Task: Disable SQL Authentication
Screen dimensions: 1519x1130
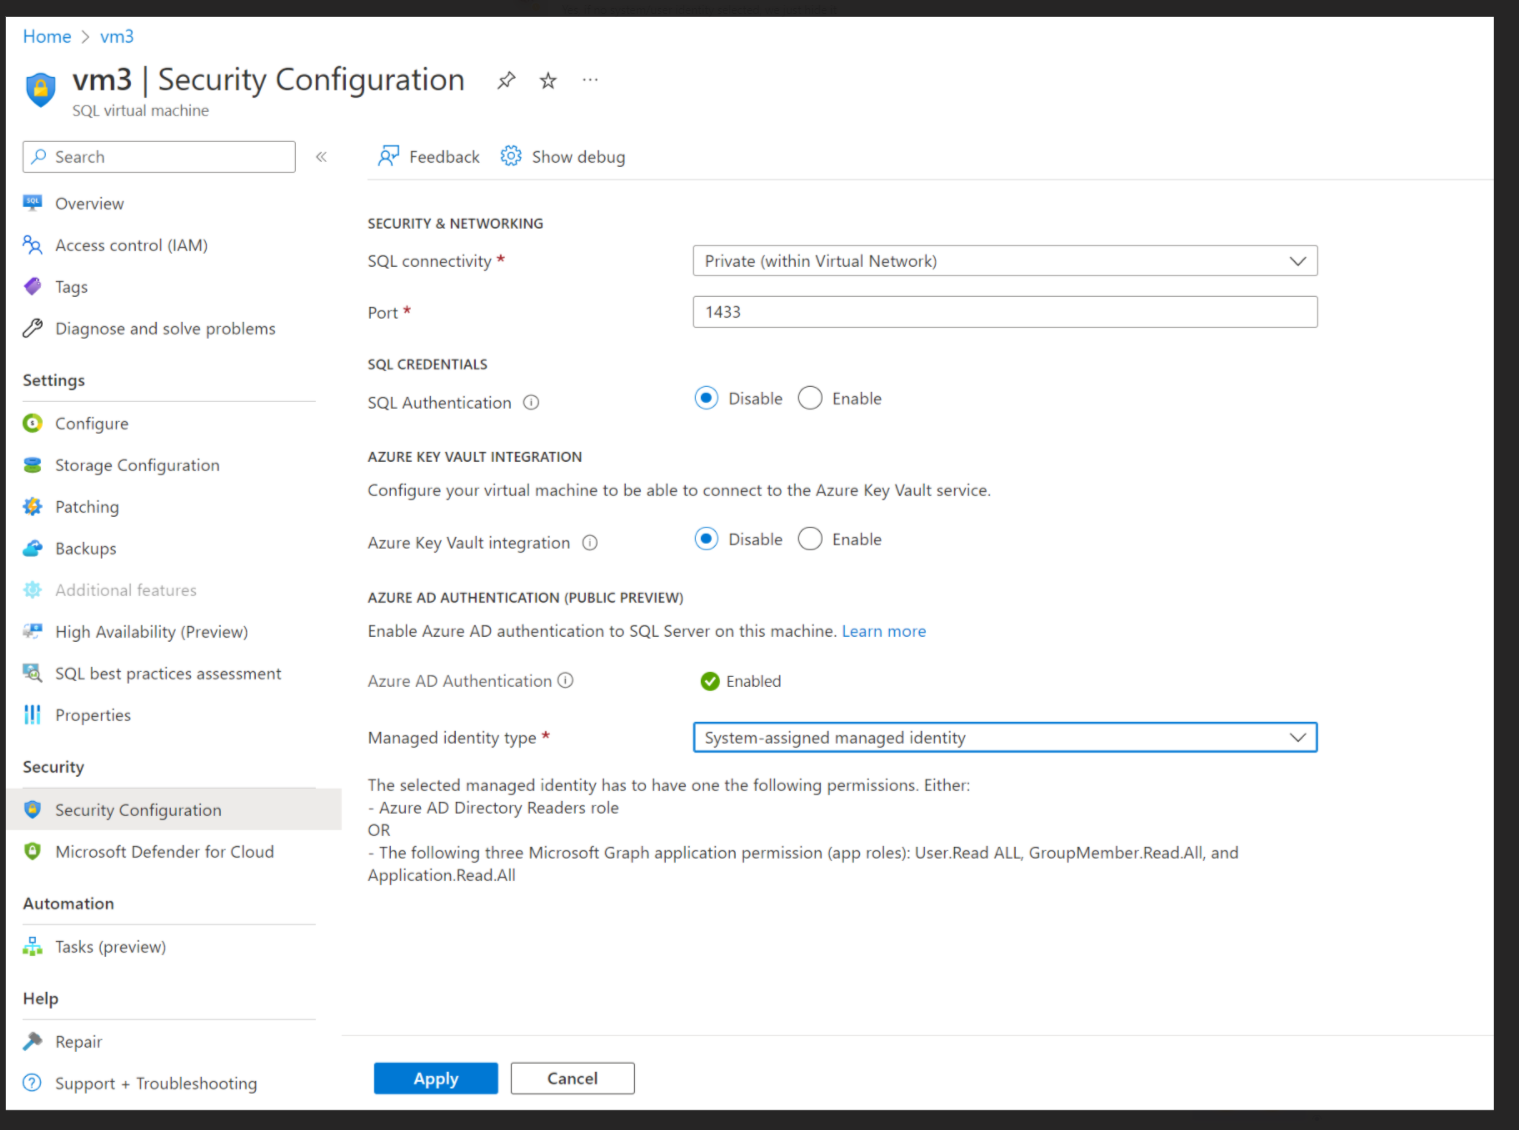Action: [707, 398]
